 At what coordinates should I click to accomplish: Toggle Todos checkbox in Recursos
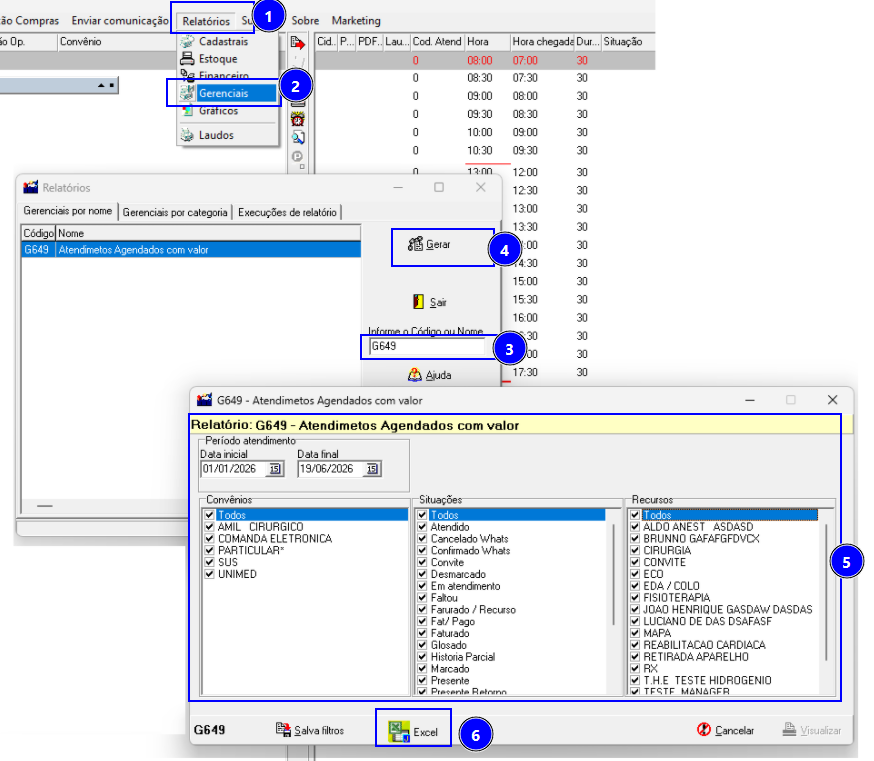(x=635, y=515)
